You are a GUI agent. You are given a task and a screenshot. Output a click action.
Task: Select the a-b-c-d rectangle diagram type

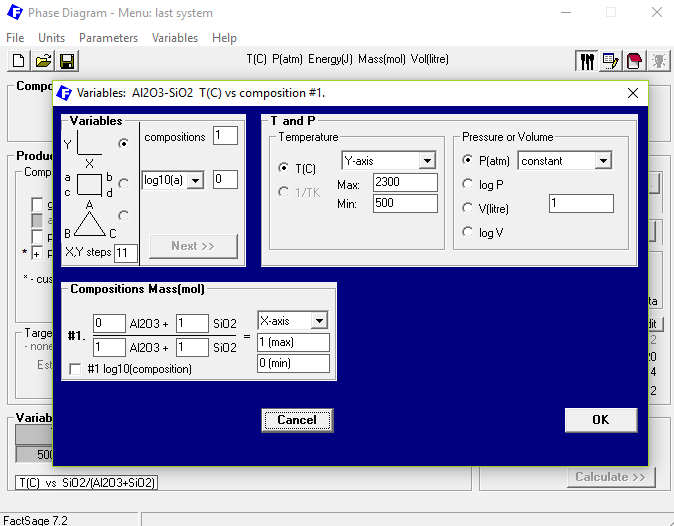123,184
